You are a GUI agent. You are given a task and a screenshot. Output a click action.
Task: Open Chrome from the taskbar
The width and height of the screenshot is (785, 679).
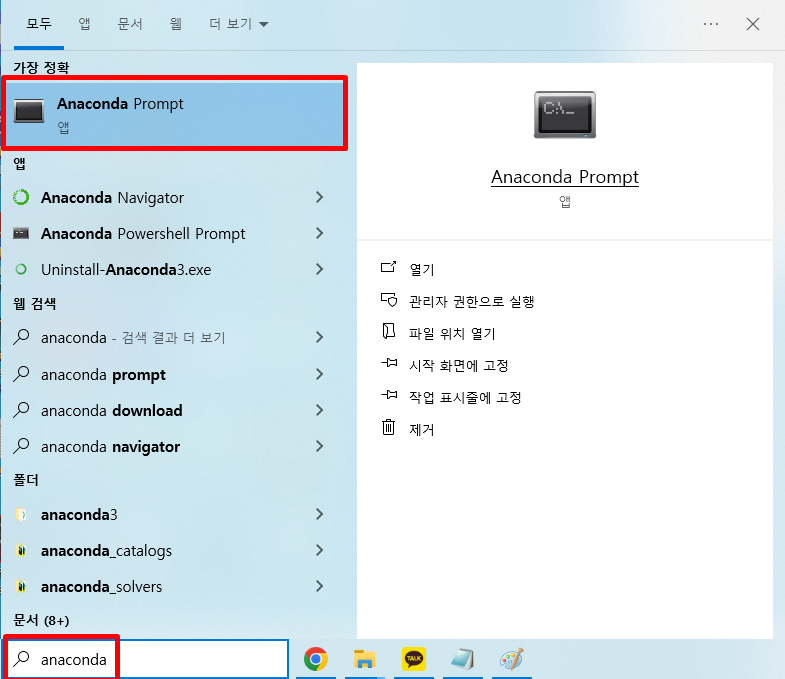click(315, 659)
